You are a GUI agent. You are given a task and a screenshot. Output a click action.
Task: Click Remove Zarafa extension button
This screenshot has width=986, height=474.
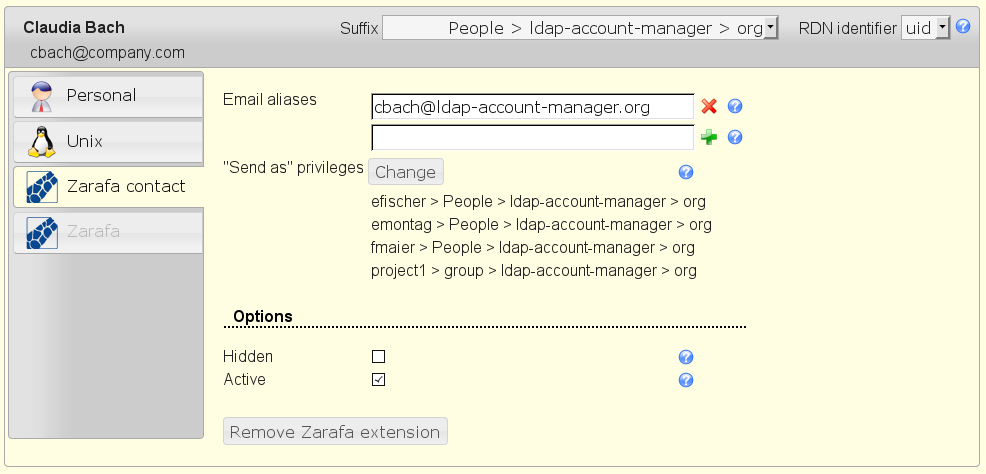point(335,432)
